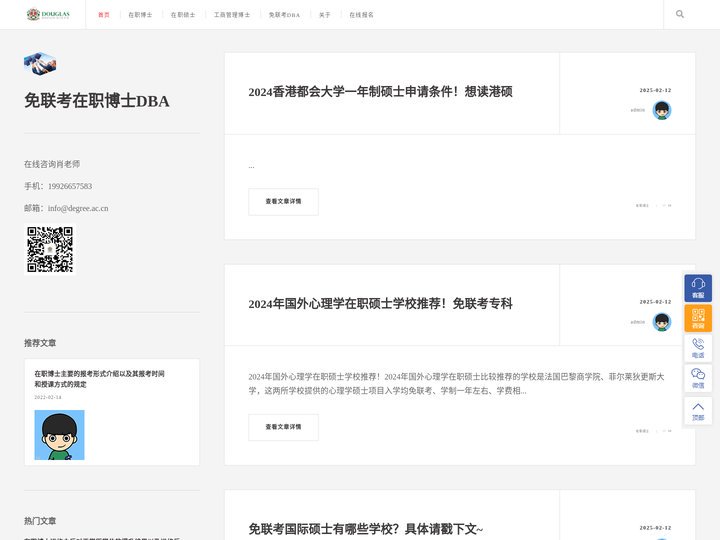
Task: Click the 免联考在职博士DBA heading
Action: [x=96, y=101]
